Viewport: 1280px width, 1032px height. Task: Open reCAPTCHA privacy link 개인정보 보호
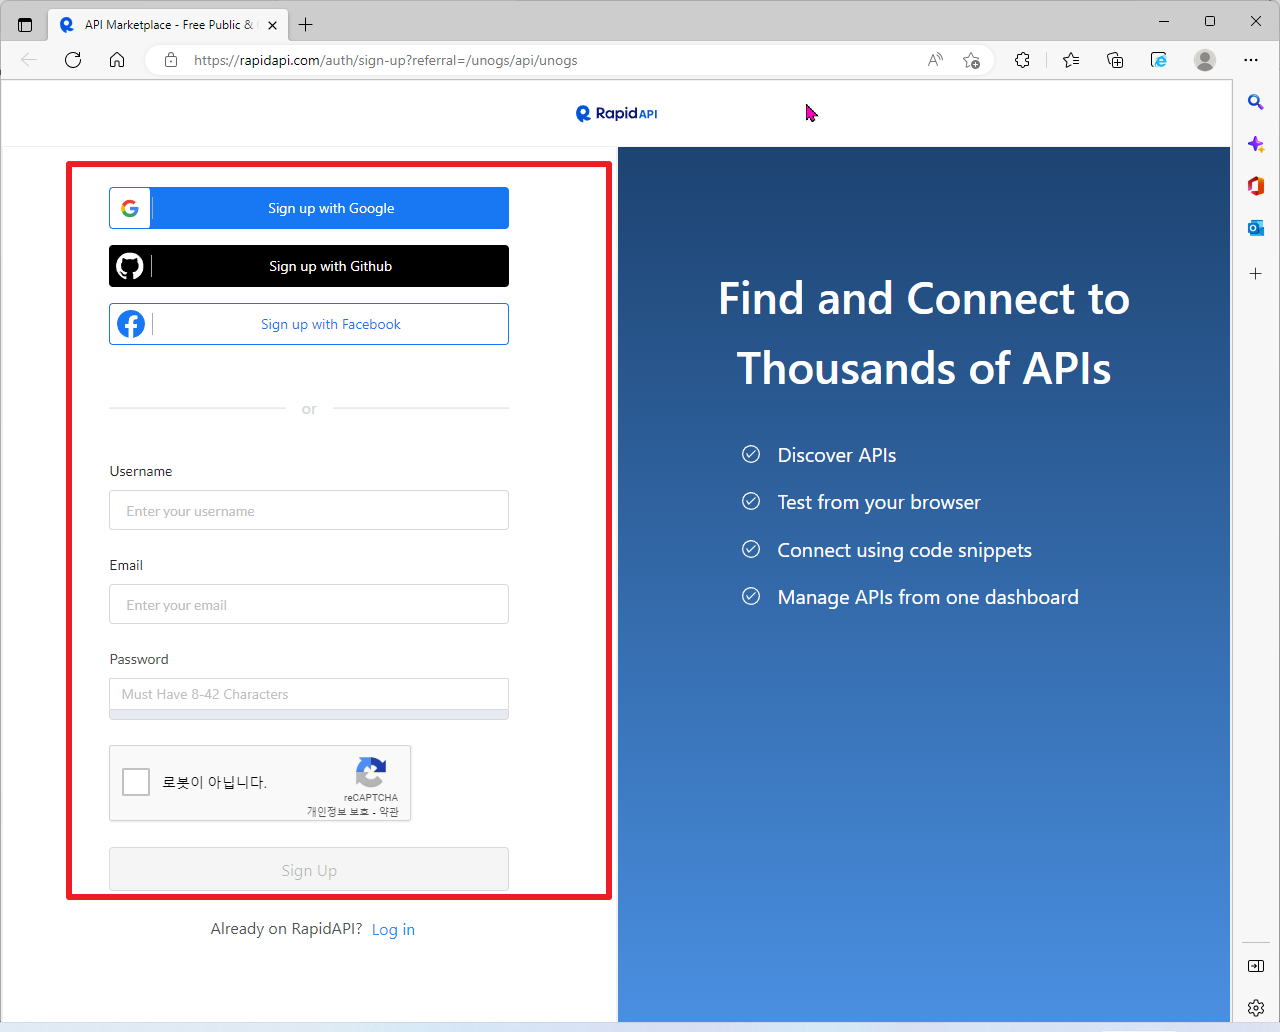(339, 812)
